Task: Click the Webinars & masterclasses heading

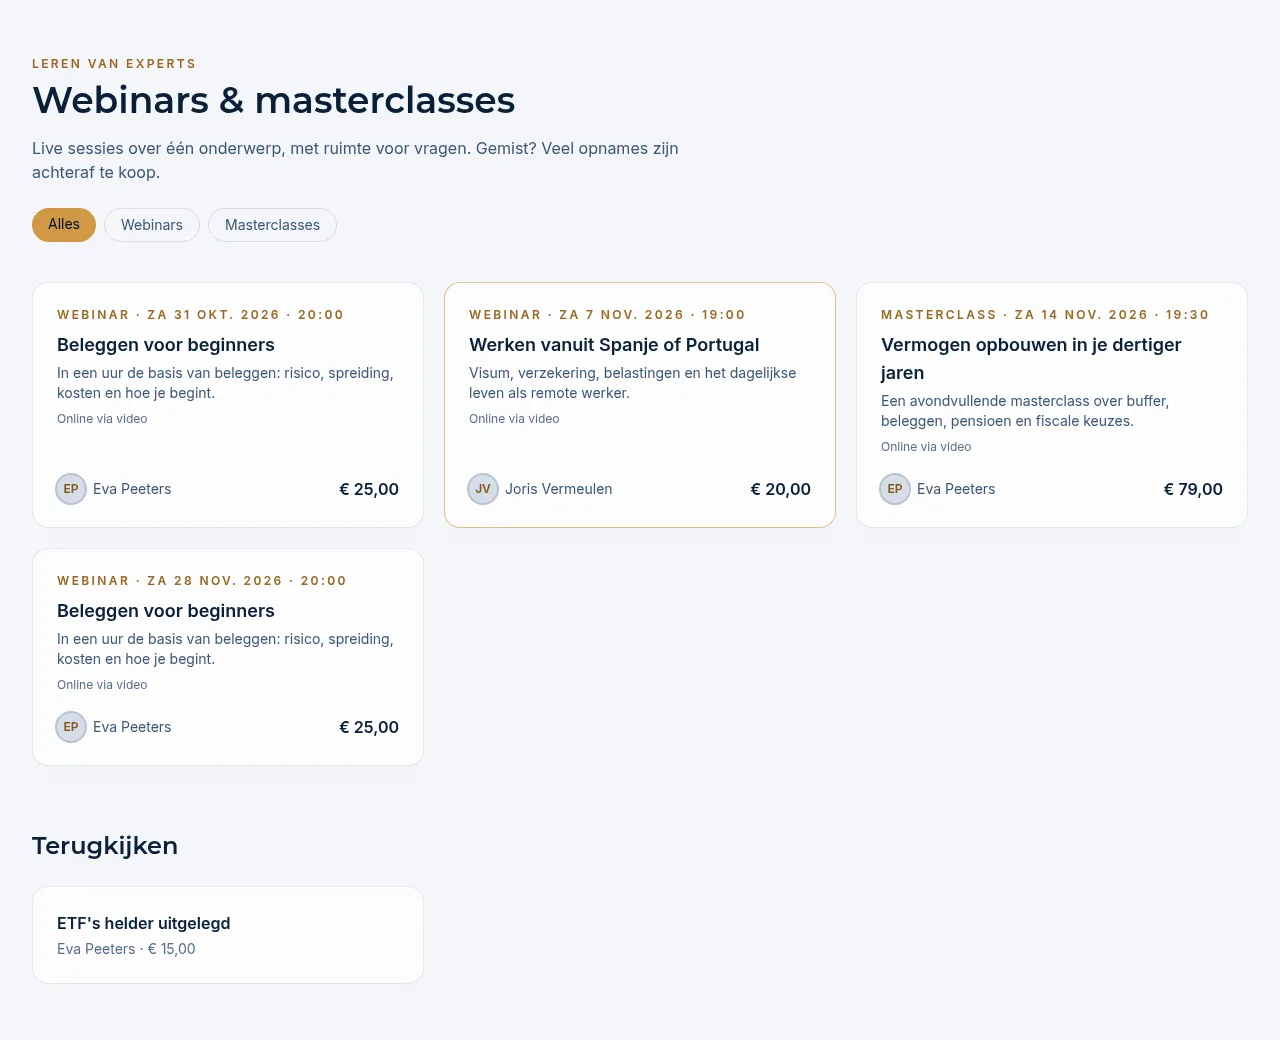Action: [273, 100]
